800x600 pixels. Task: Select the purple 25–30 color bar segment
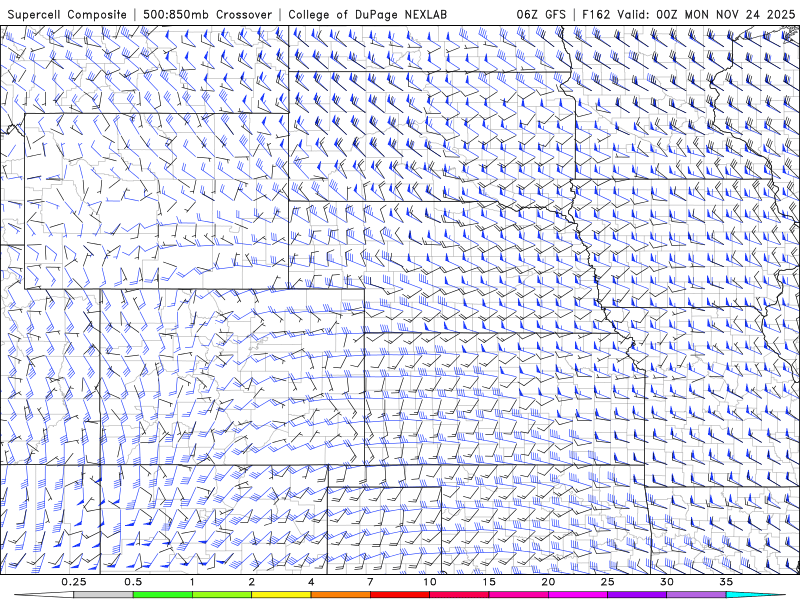tap(637, 595)
